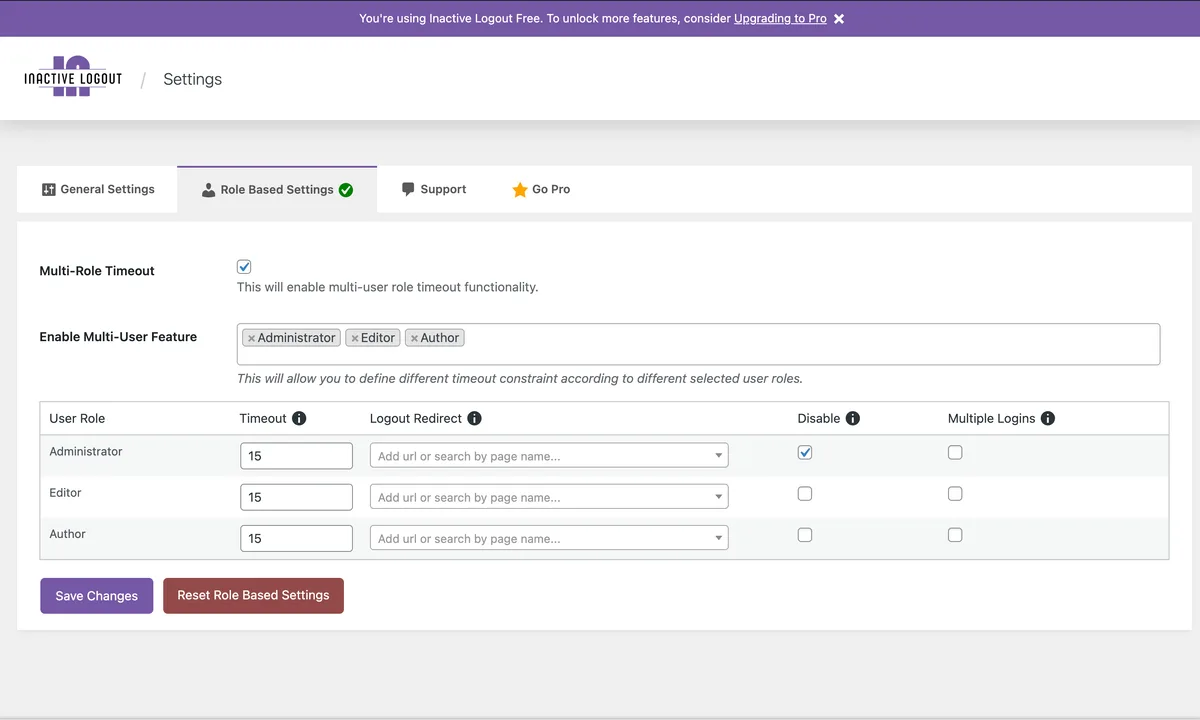
Task: Open the Author logout redirect dropdown
Action: (549, 538)
